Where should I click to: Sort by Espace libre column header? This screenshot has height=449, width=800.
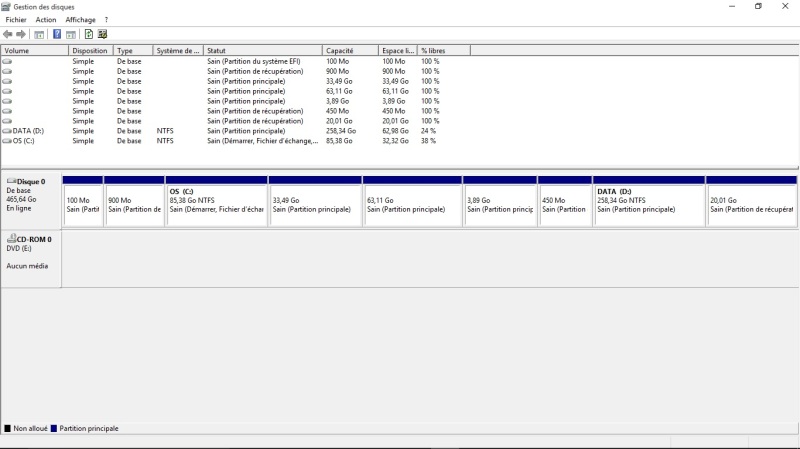pyautogui.click(x=398, y=51)
